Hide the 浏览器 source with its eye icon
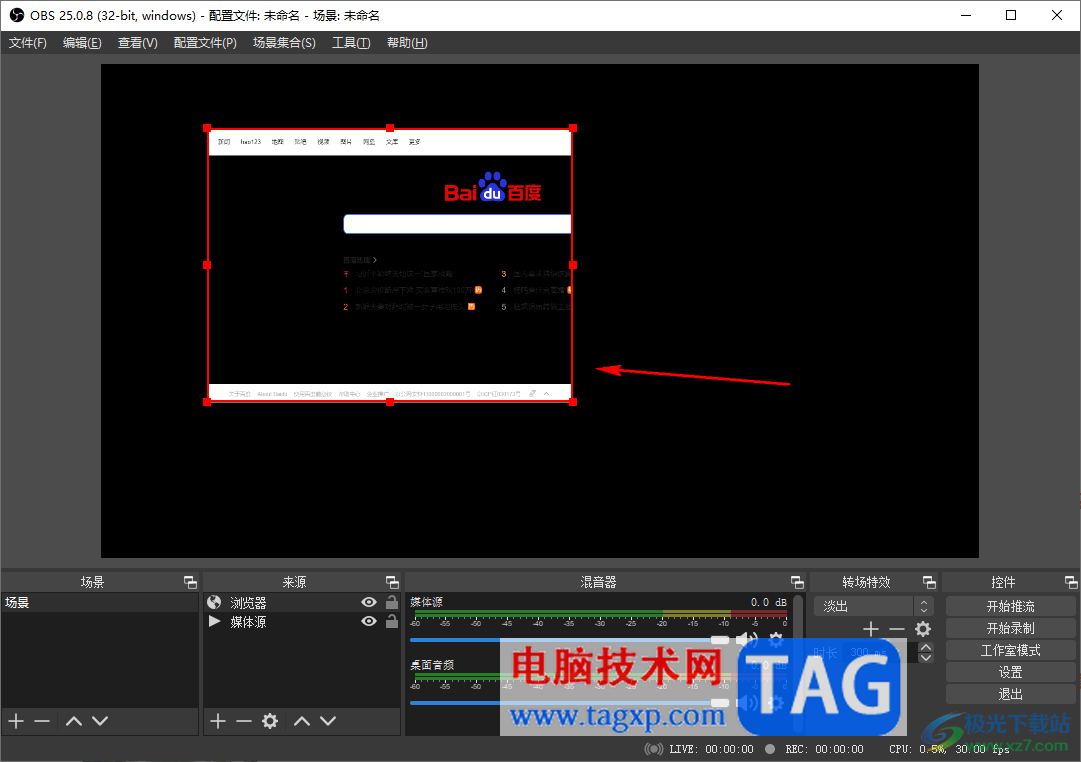 369,603
